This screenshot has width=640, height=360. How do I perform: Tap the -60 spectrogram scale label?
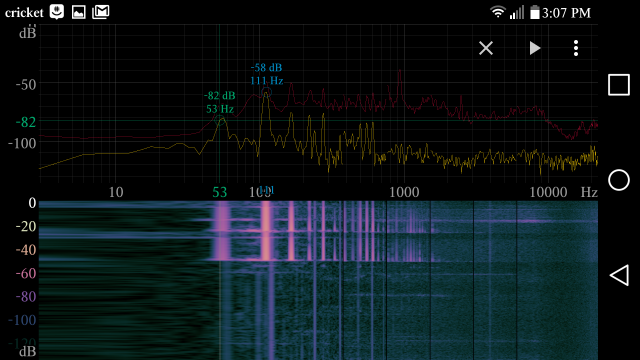click(x=26, y=273)
